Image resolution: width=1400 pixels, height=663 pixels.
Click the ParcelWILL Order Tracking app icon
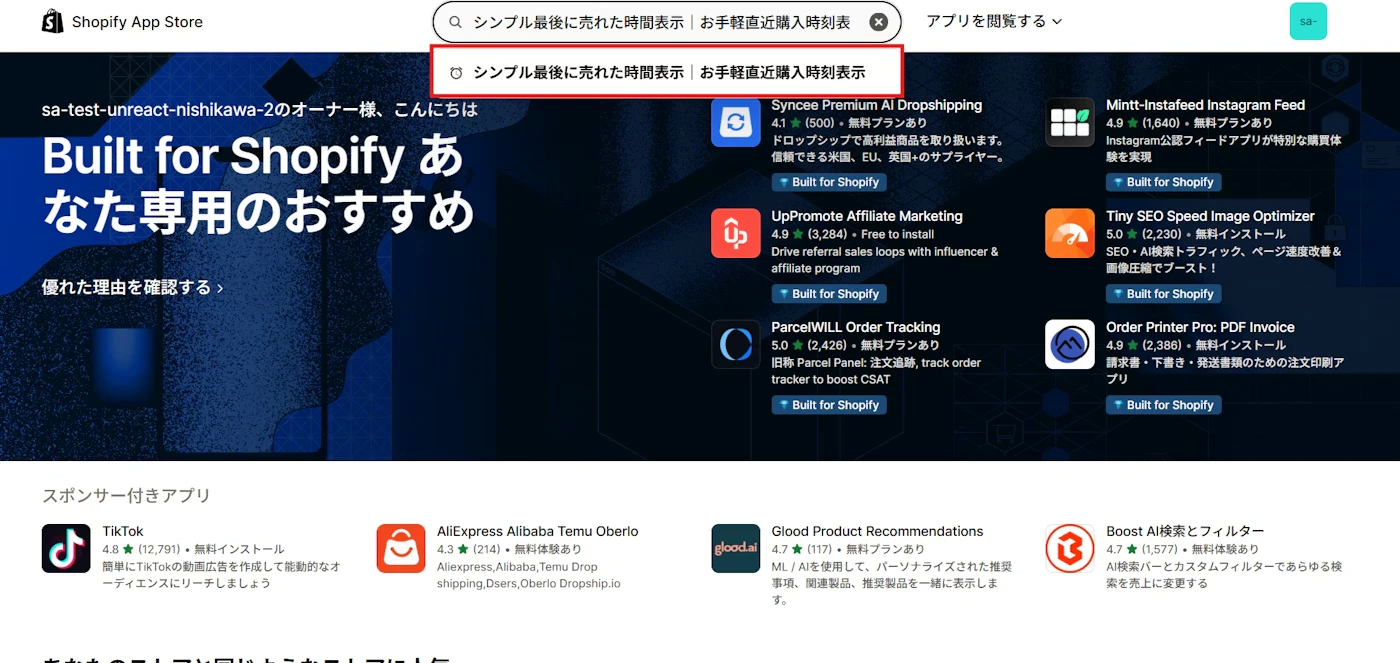tap(735, 344)
